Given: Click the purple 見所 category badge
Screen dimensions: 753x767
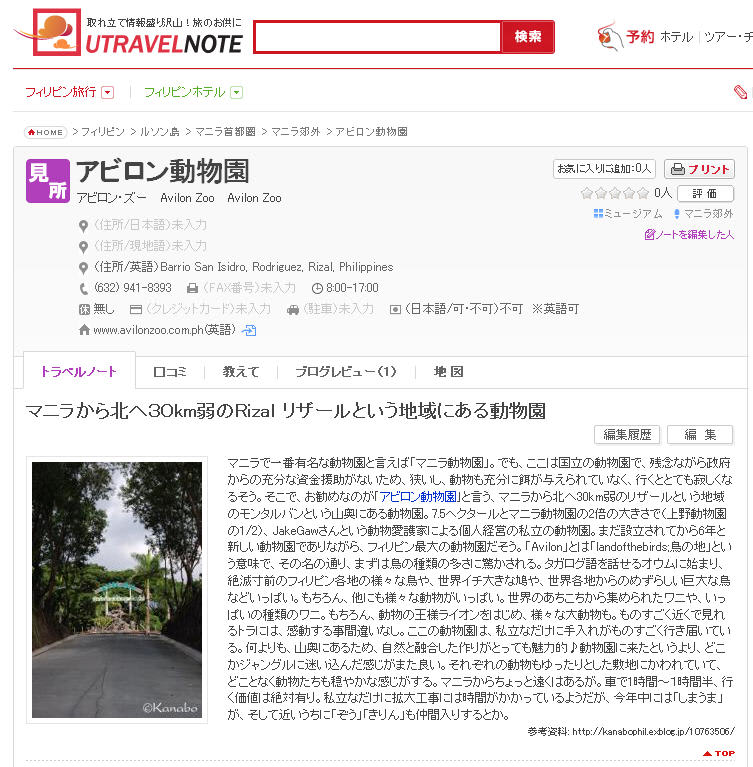Looking at the screenshot, I should tap(48, 181).
